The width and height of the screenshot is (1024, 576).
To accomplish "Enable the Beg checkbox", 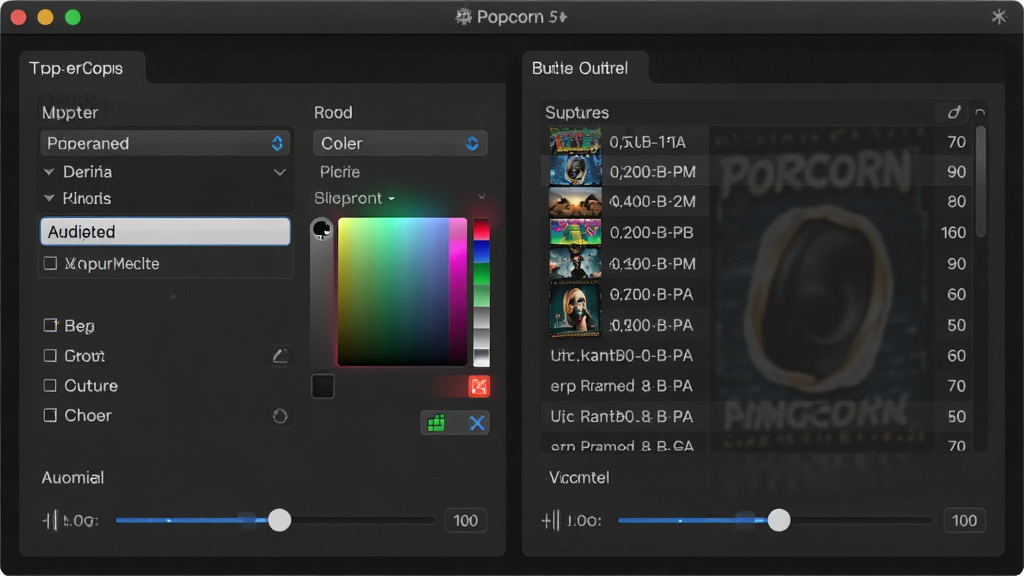I will point(50,325).
